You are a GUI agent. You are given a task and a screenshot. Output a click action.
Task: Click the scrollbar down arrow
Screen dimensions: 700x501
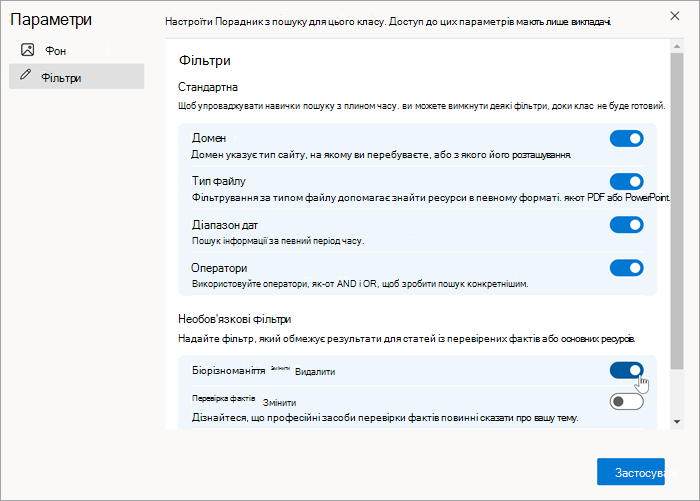(677, 422)
